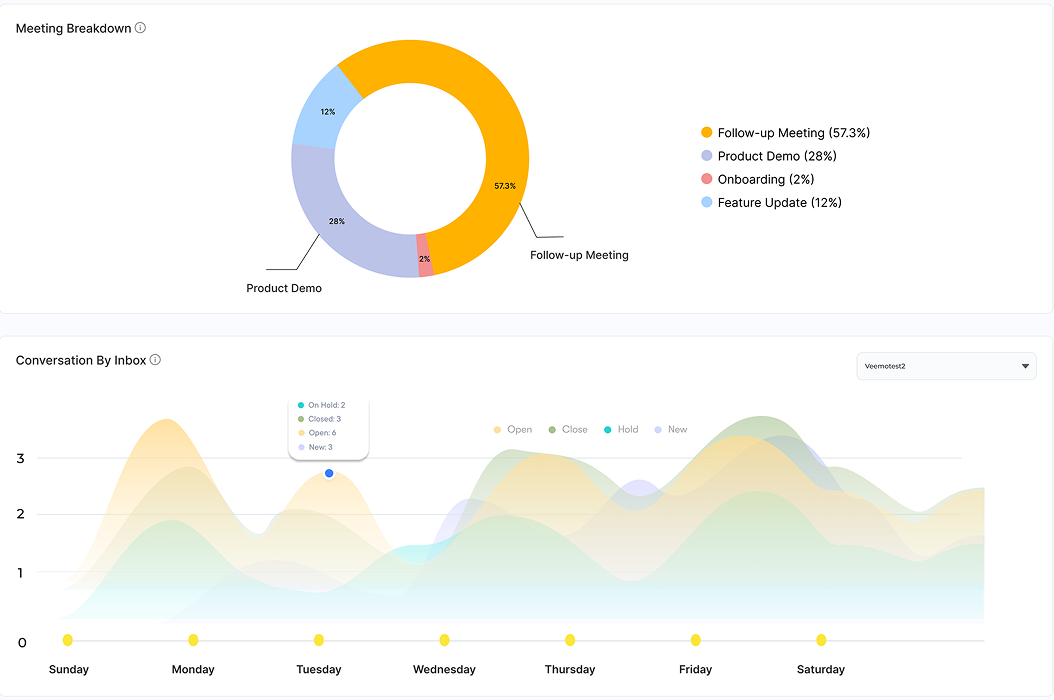The height and width of the screenshot is (700, 1054).
Task: Select the yellow Open legend marker
Action: click(x=497, y=429)
